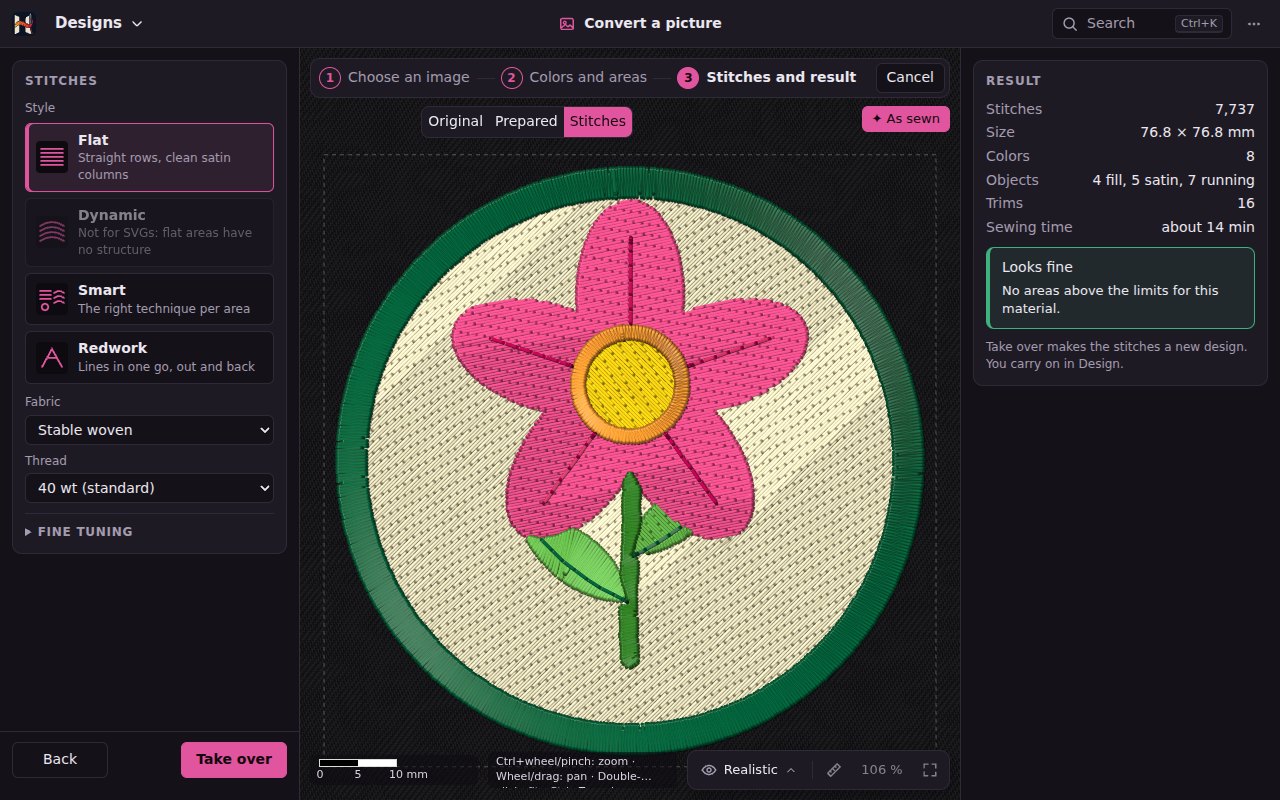This screenshot has width=1280, height=800.
Task: Switch to the Prepared view tab
Action: coord(526,121)
